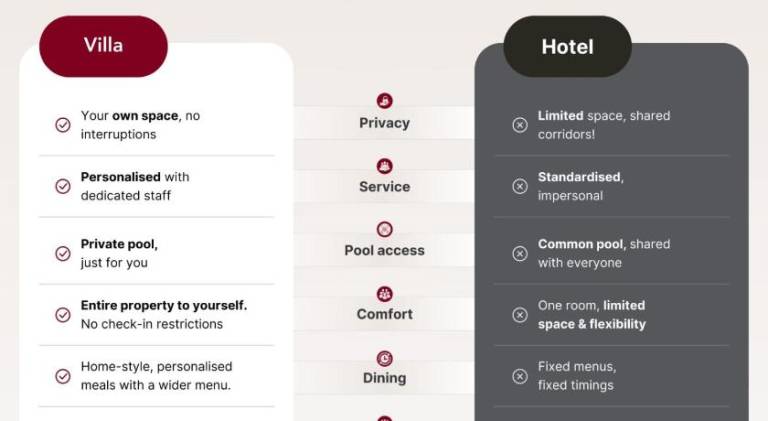Click the cross icon beside Limited space
Viewport: 768px width, 421px height.
520,125
